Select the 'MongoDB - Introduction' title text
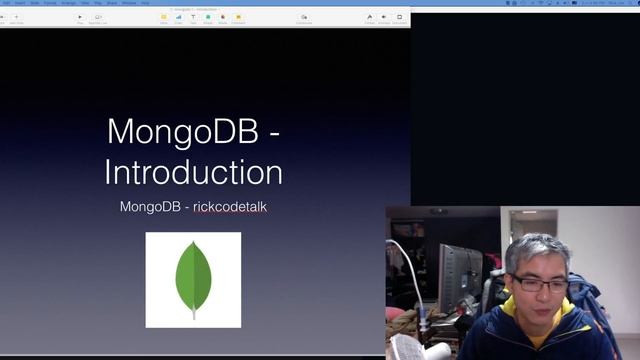The width and height of the screenshot is (640, 360). (x=193, y=151)
